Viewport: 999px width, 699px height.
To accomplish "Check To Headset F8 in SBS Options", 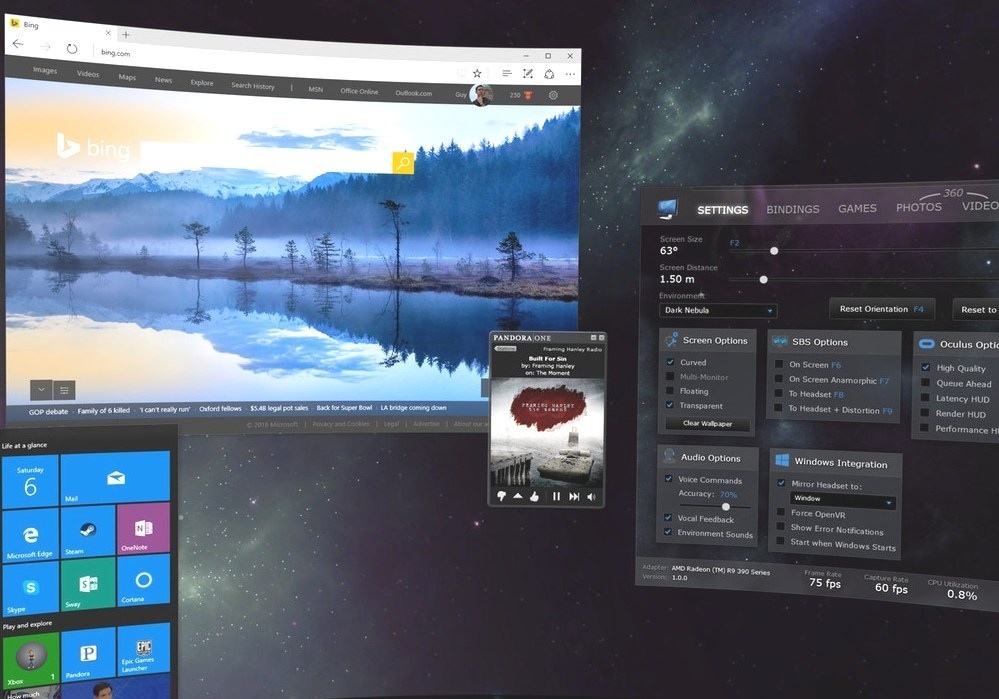I will 781,395.
